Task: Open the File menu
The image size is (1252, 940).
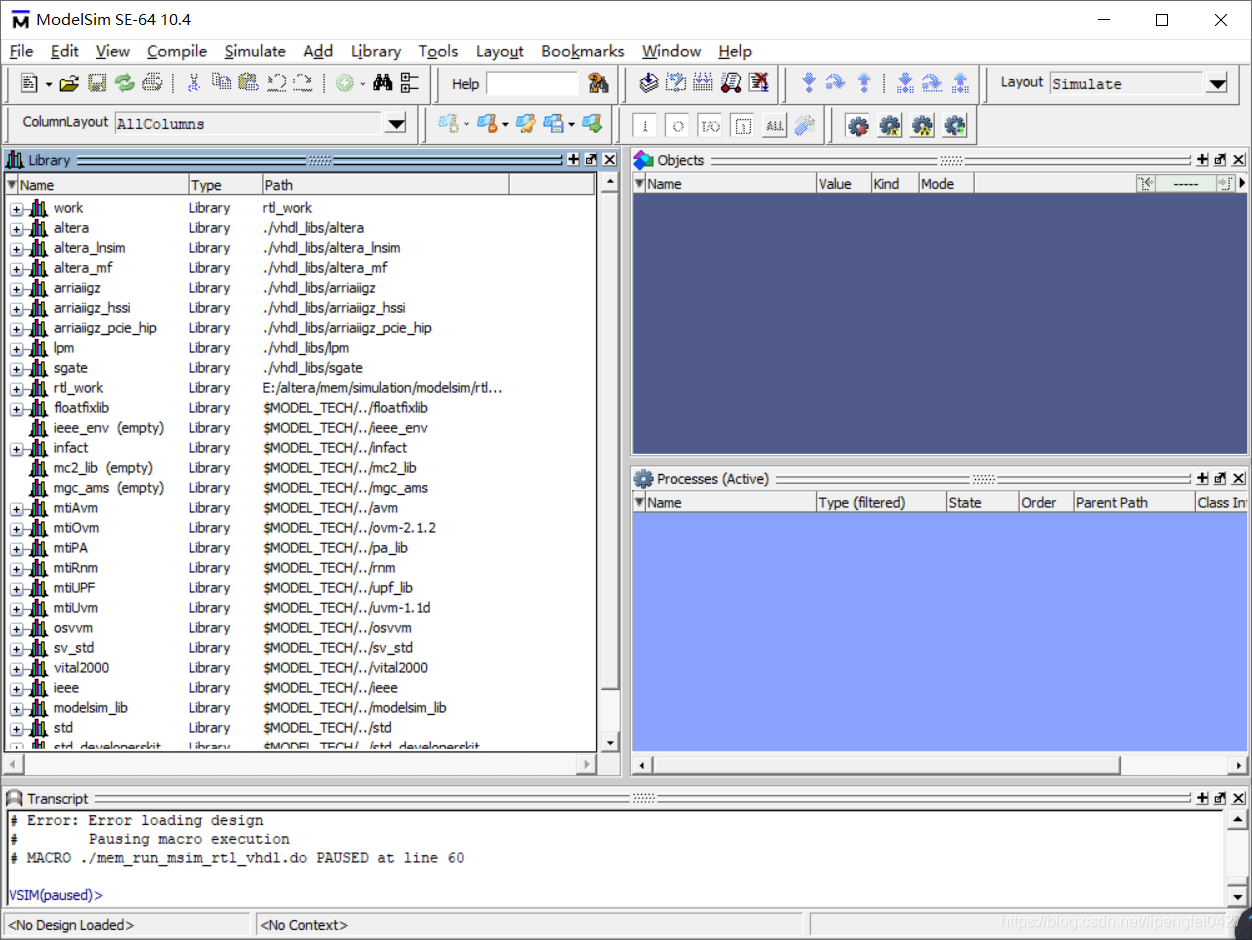Action: click(21, 51)
